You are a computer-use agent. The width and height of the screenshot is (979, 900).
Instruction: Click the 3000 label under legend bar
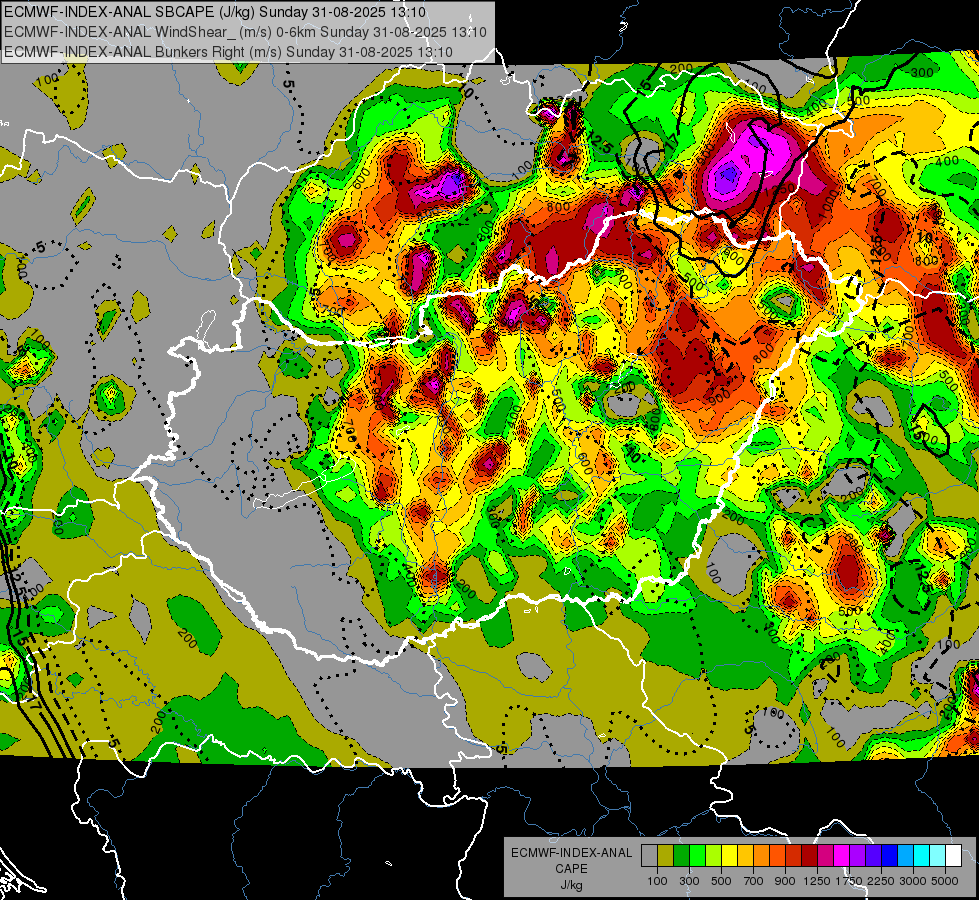pos(913,881)
